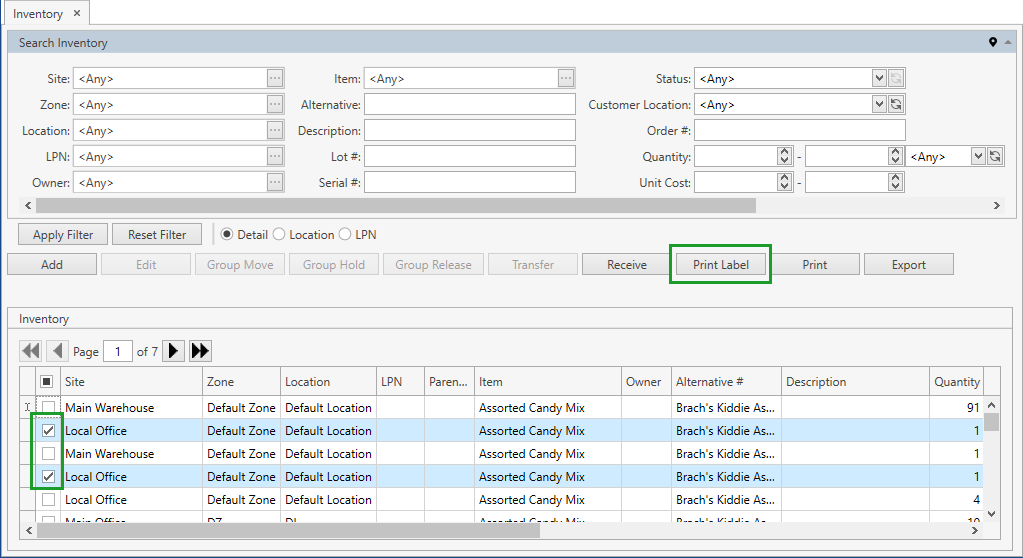The image size is (1023, 558).
Task: Go to next inventory page
Action: pyautogui.click(x=174, y=351)
